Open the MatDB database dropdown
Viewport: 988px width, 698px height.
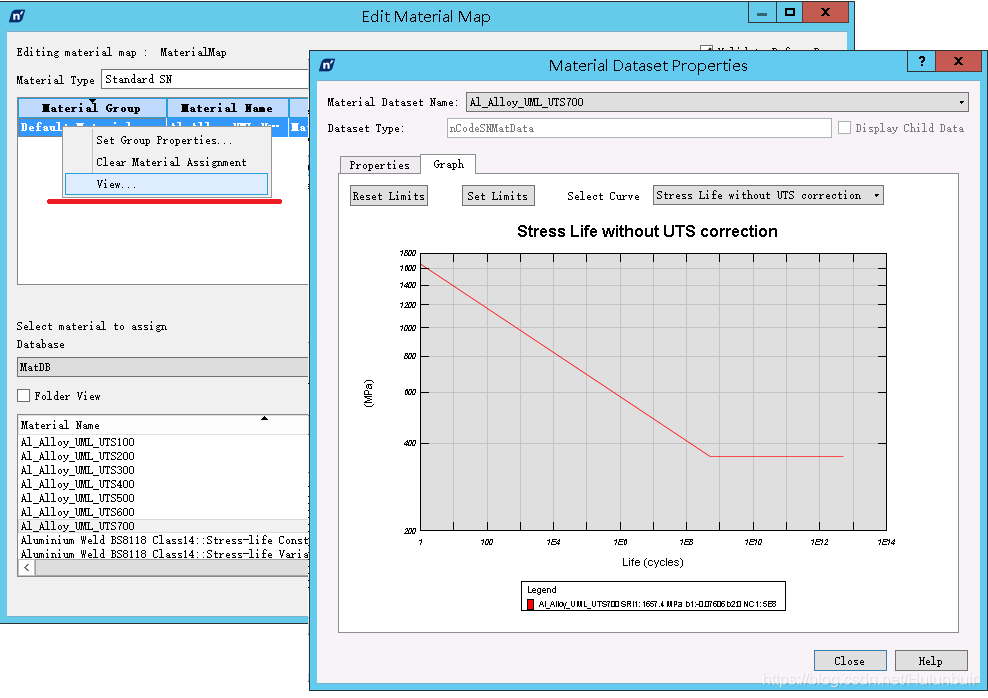tap(163, 367)
